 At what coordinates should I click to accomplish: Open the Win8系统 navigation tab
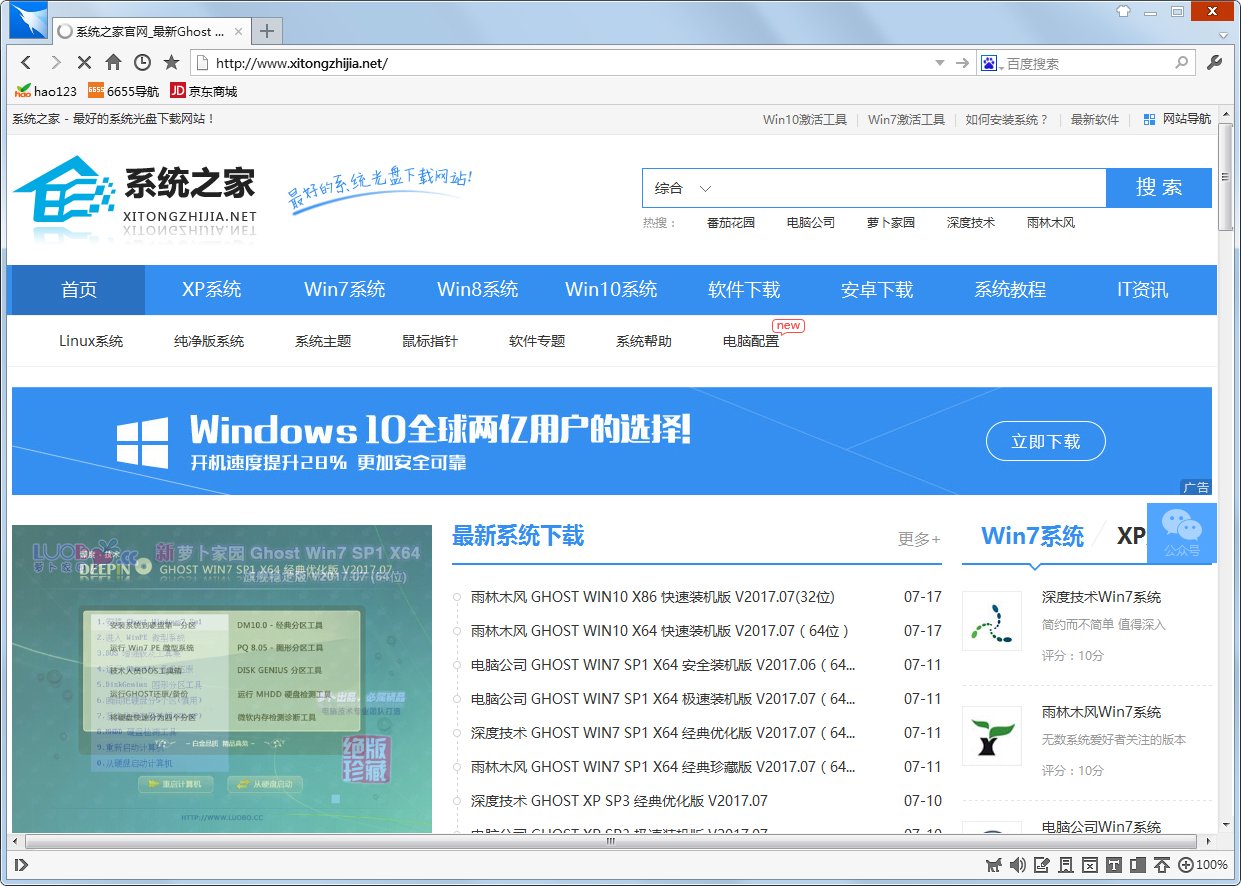click(477, 290)
